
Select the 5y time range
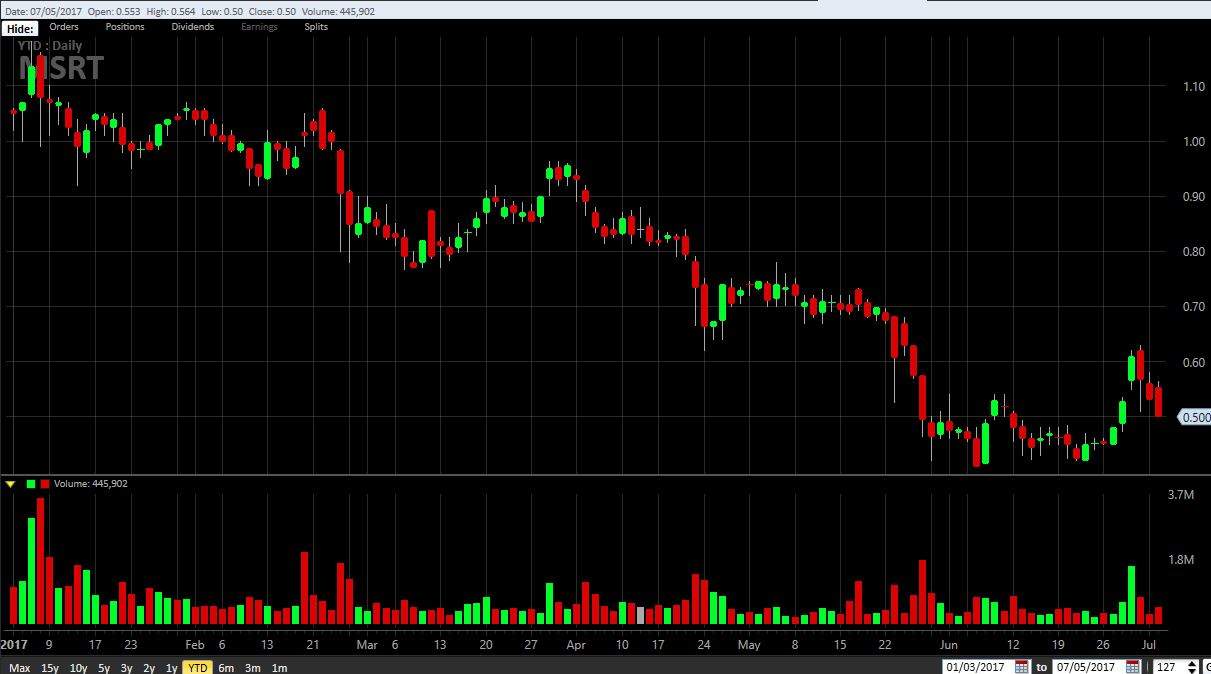[104, 667]
